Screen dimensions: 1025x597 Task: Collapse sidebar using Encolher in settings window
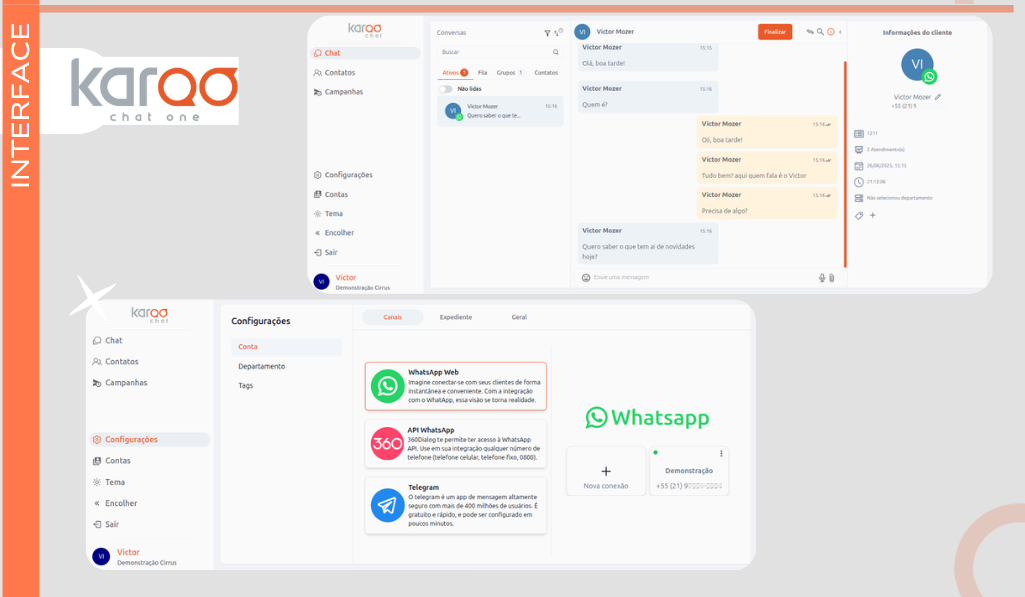120,503
